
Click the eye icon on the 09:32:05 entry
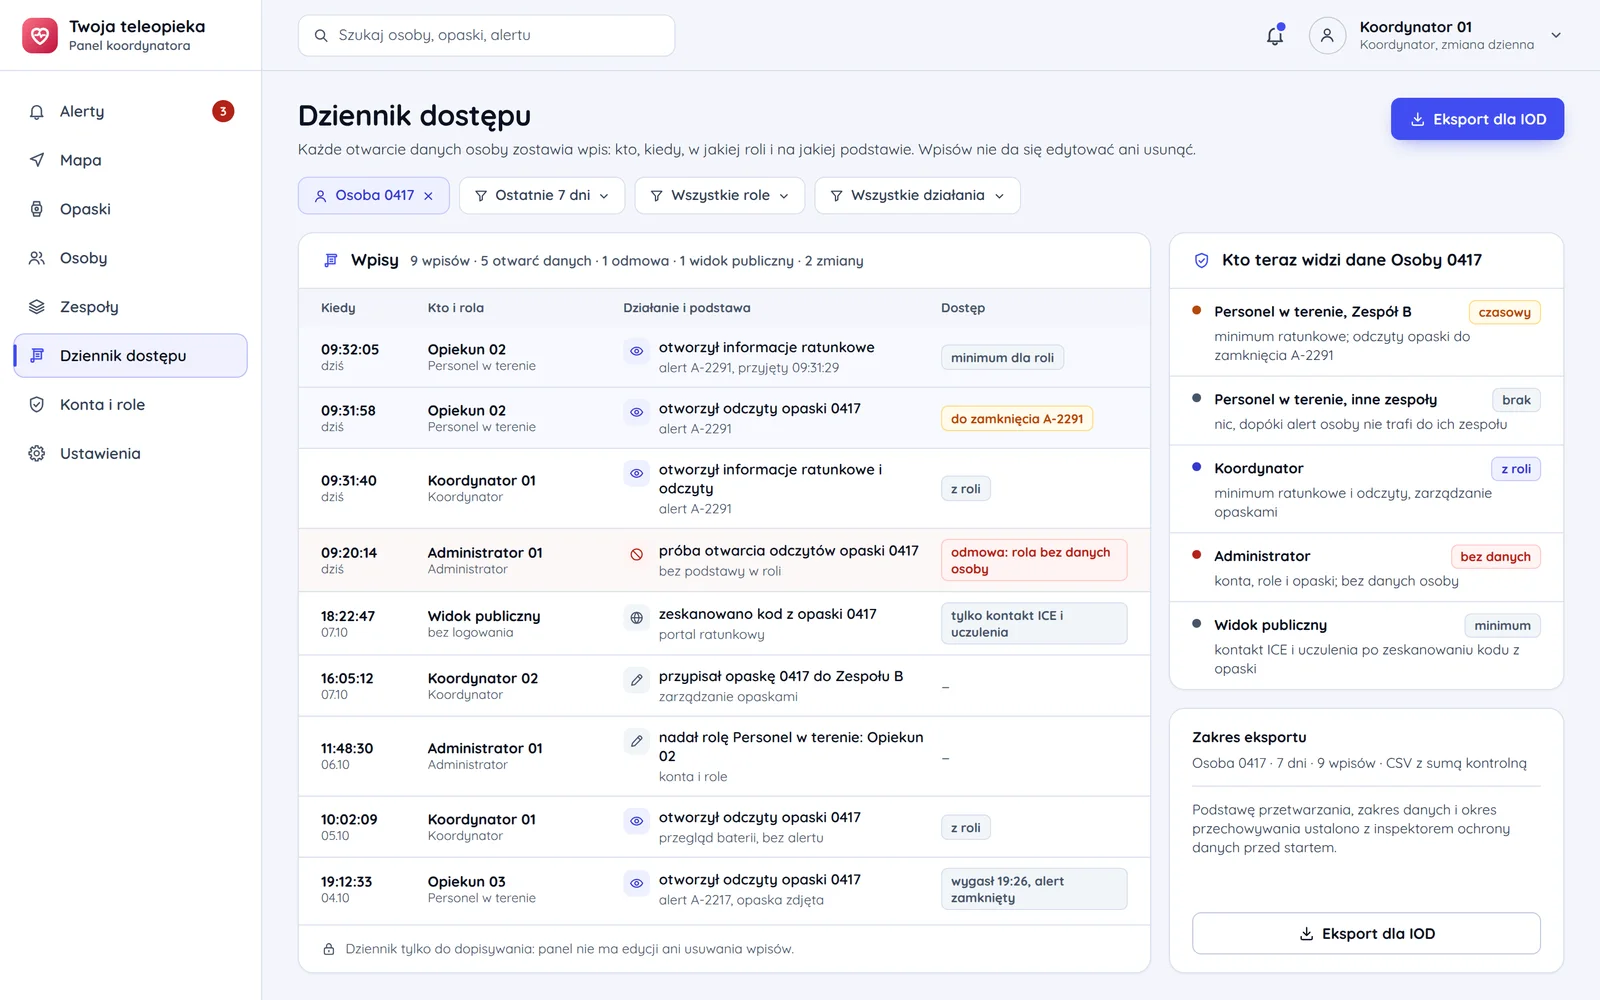pos(636,351)
